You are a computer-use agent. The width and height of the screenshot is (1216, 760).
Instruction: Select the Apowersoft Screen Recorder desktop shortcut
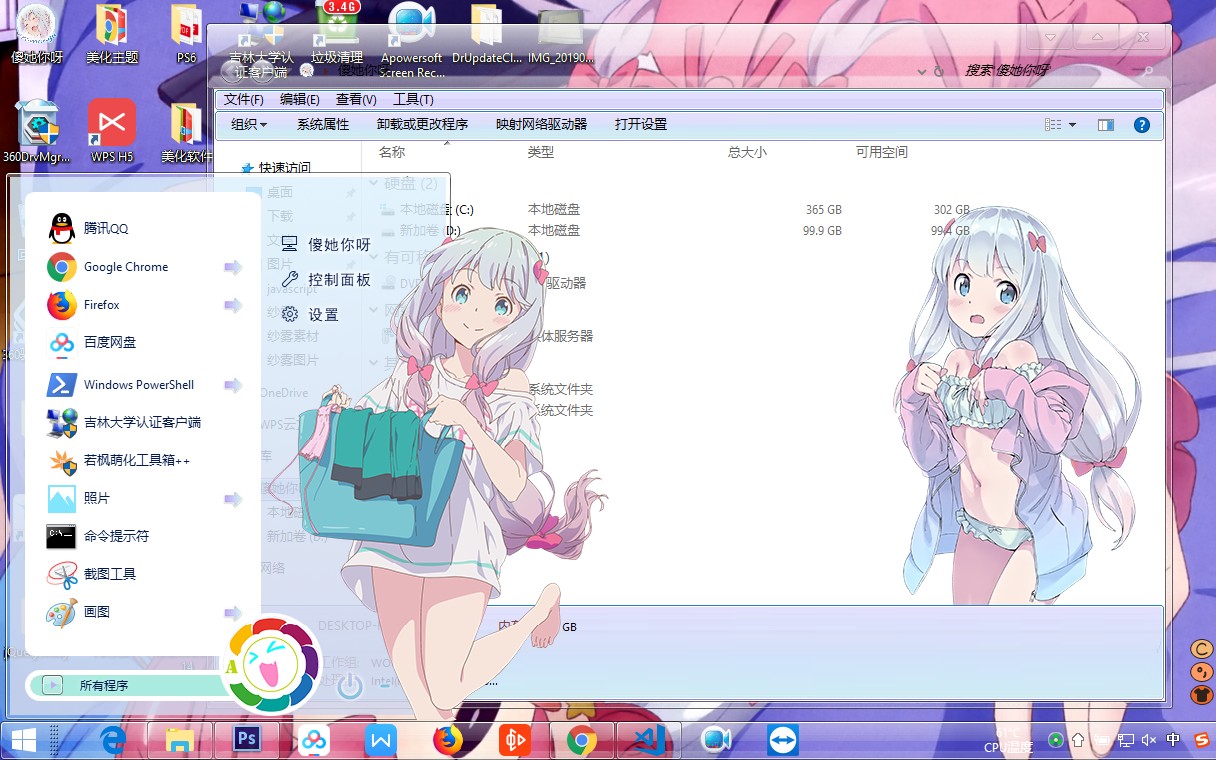pyautogui.click(x=411, y=40)
